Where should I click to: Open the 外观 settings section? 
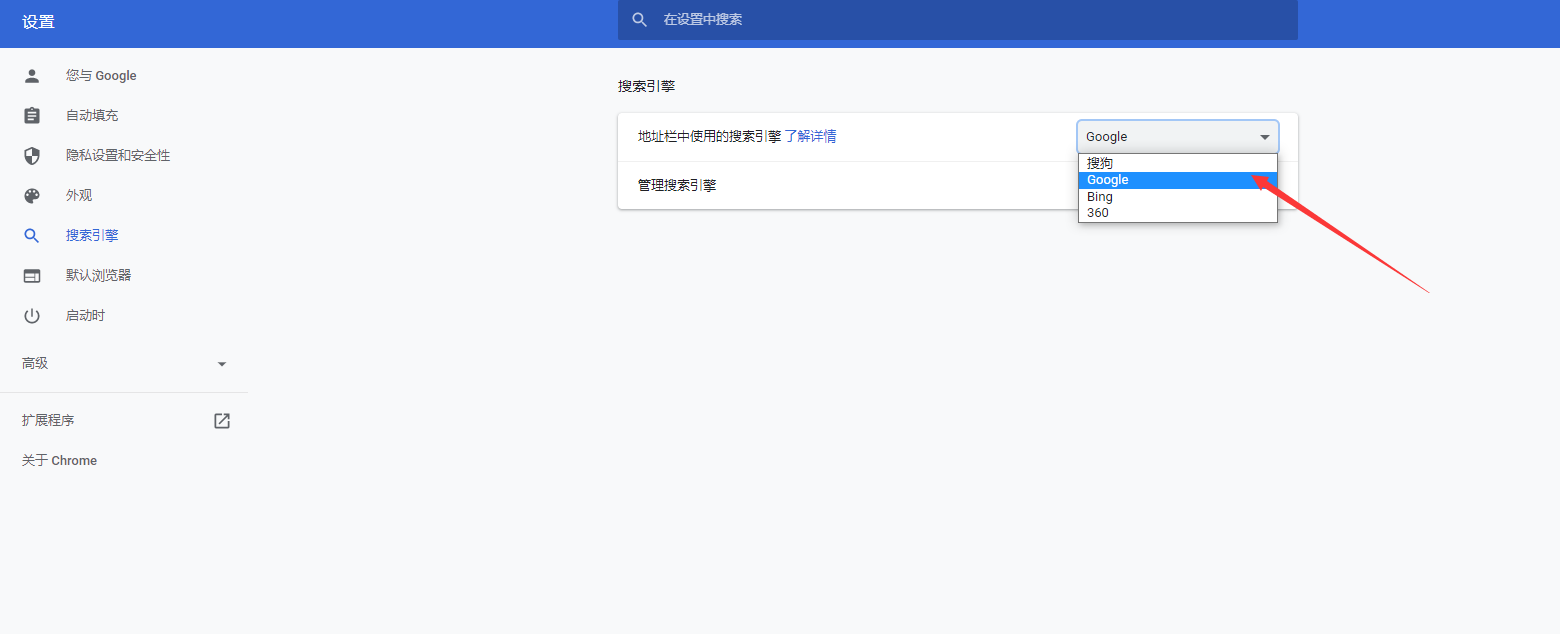pos(79,196)
